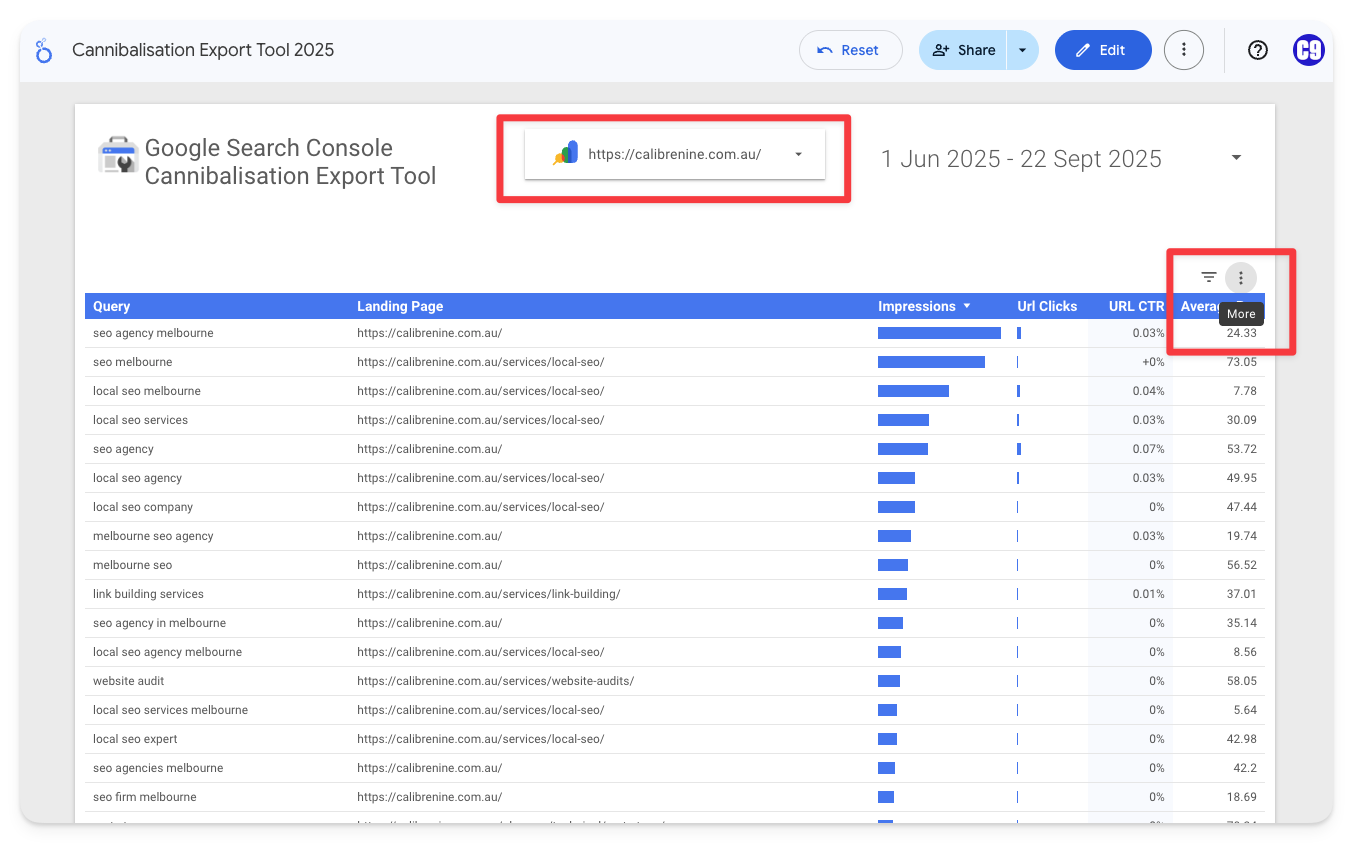Click the Reset button
This screenshot has width=1353, height=843.
(850, 50)
